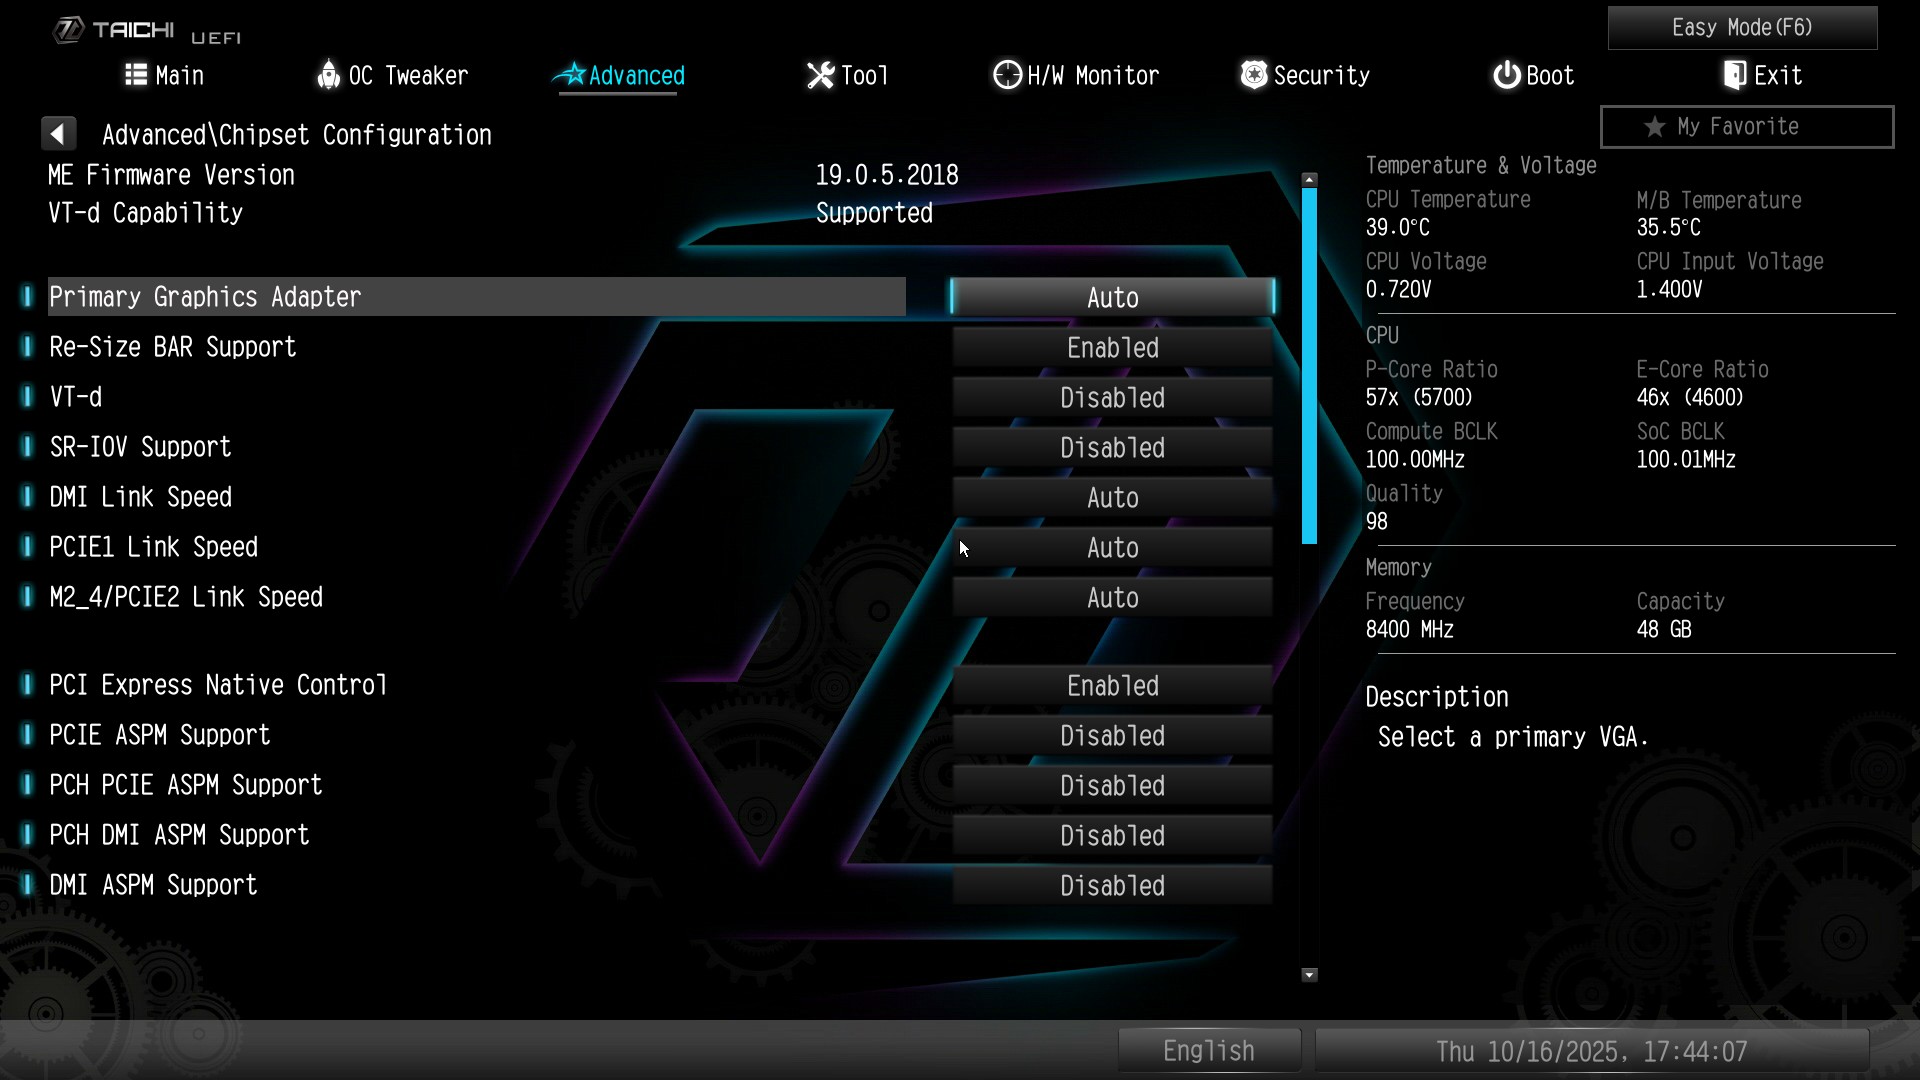Click the Security shield icon
The height and width of the screenshot is (1080, 1920).
point(1253,75)
